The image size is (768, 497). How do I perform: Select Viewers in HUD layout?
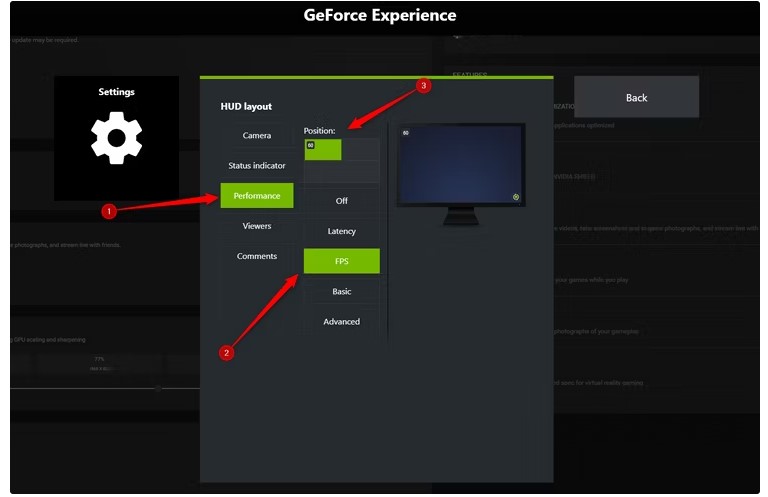[257, 226]
